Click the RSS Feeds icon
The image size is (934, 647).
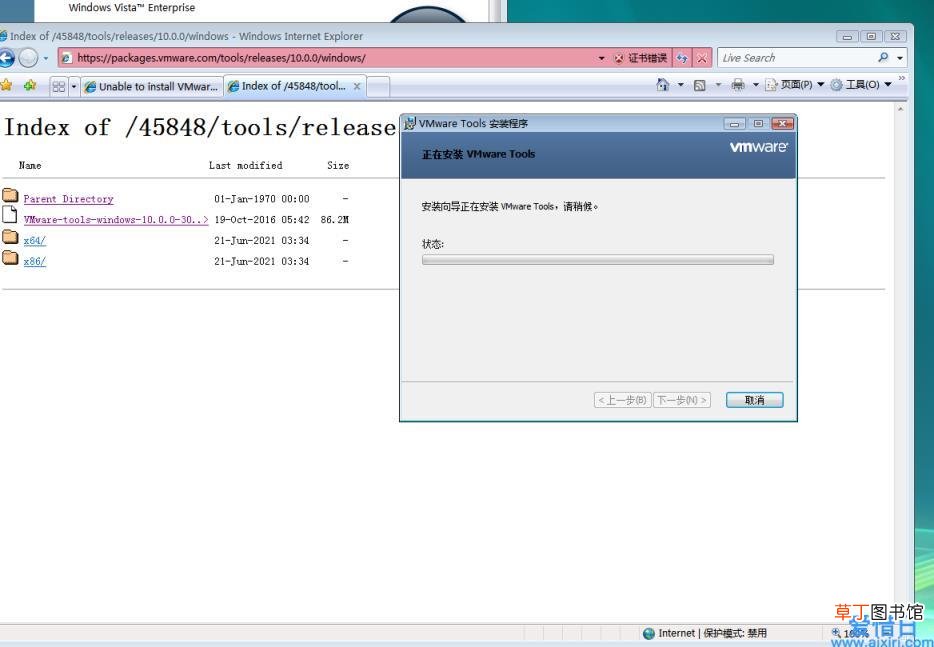click(x=700, y=85)
